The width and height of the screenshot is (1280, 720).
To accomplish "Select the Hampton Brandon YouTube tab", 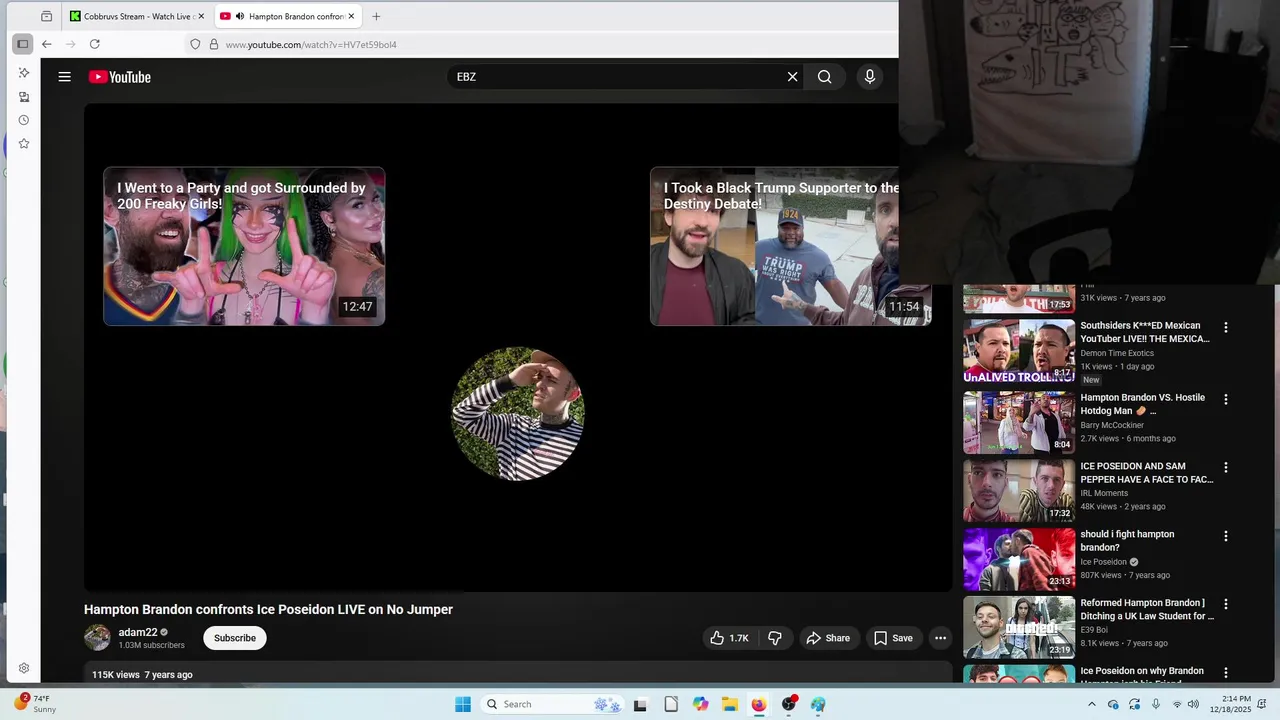I will click(290, 16).
